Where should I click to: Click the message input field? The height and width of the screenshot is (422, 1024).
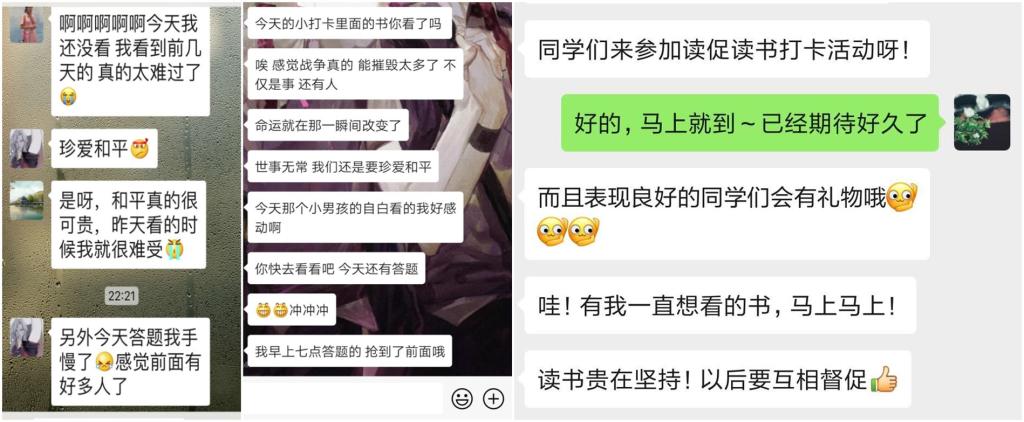(343, 398)
